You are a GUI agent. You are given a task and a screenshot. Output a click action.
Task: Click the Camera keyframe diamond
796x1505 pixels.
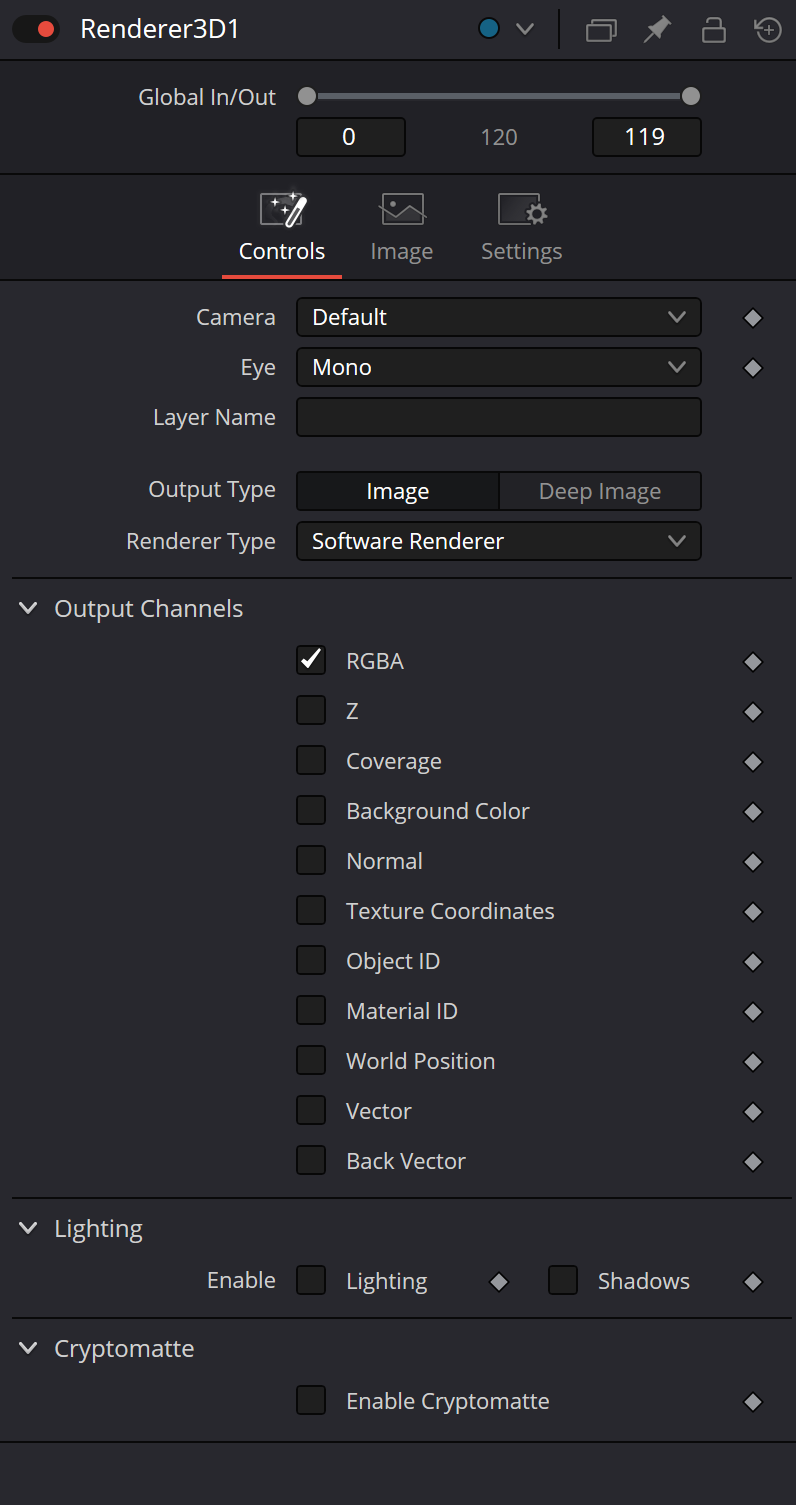[753, 318]
